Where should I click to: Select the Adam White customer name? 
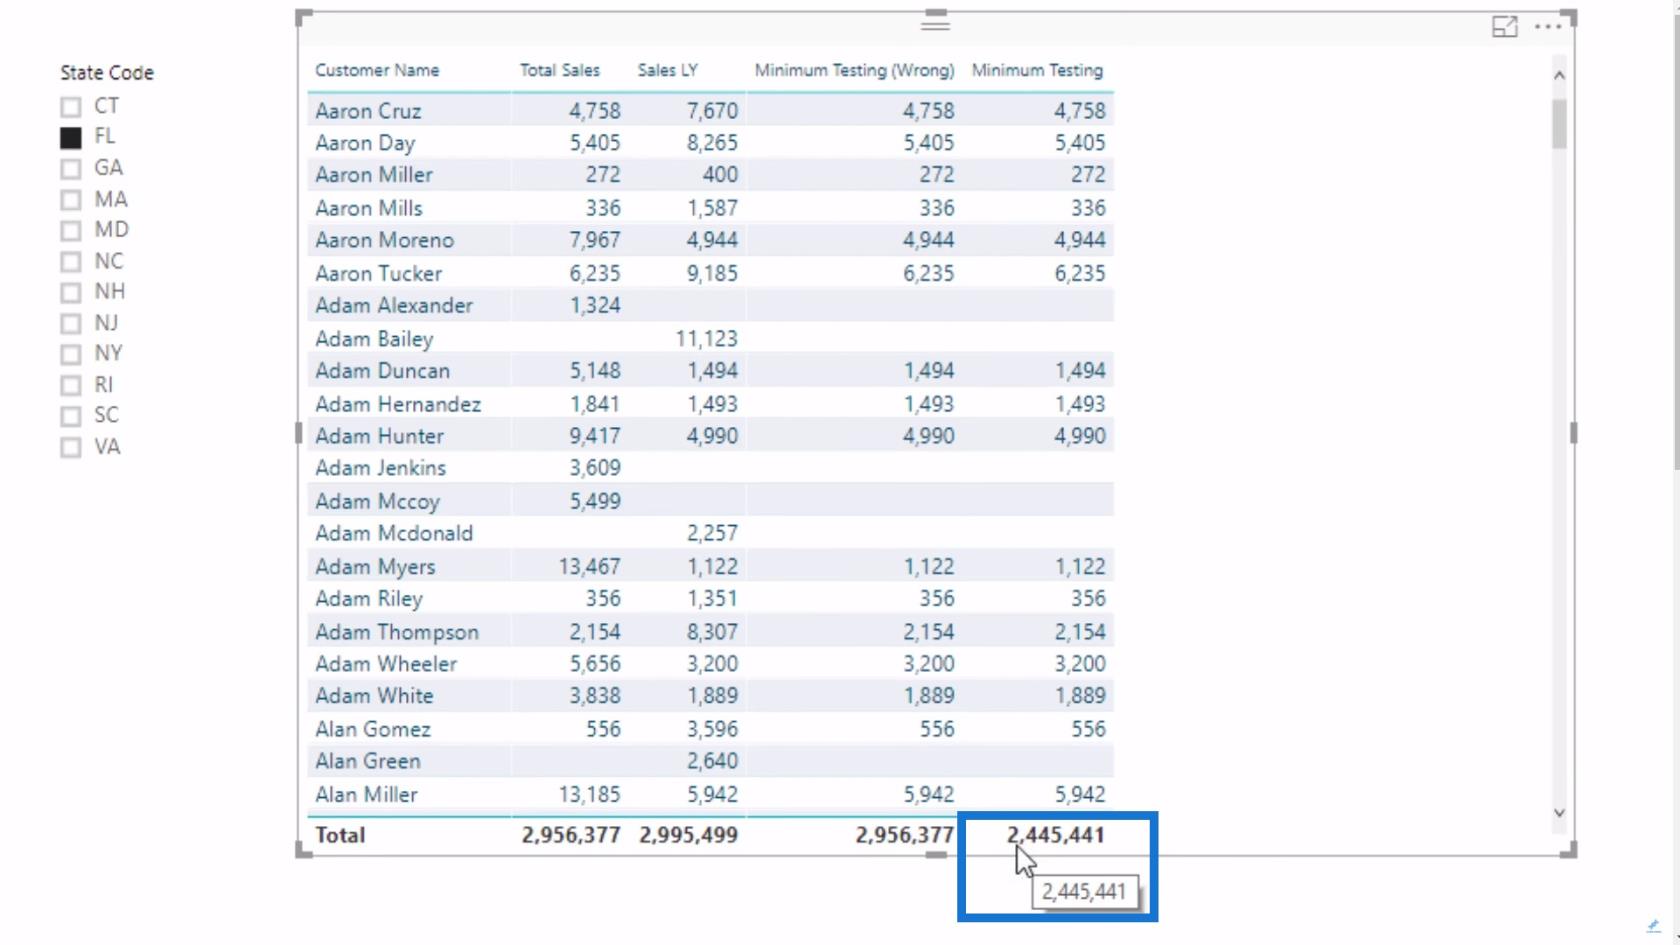[x=374, y=696]
